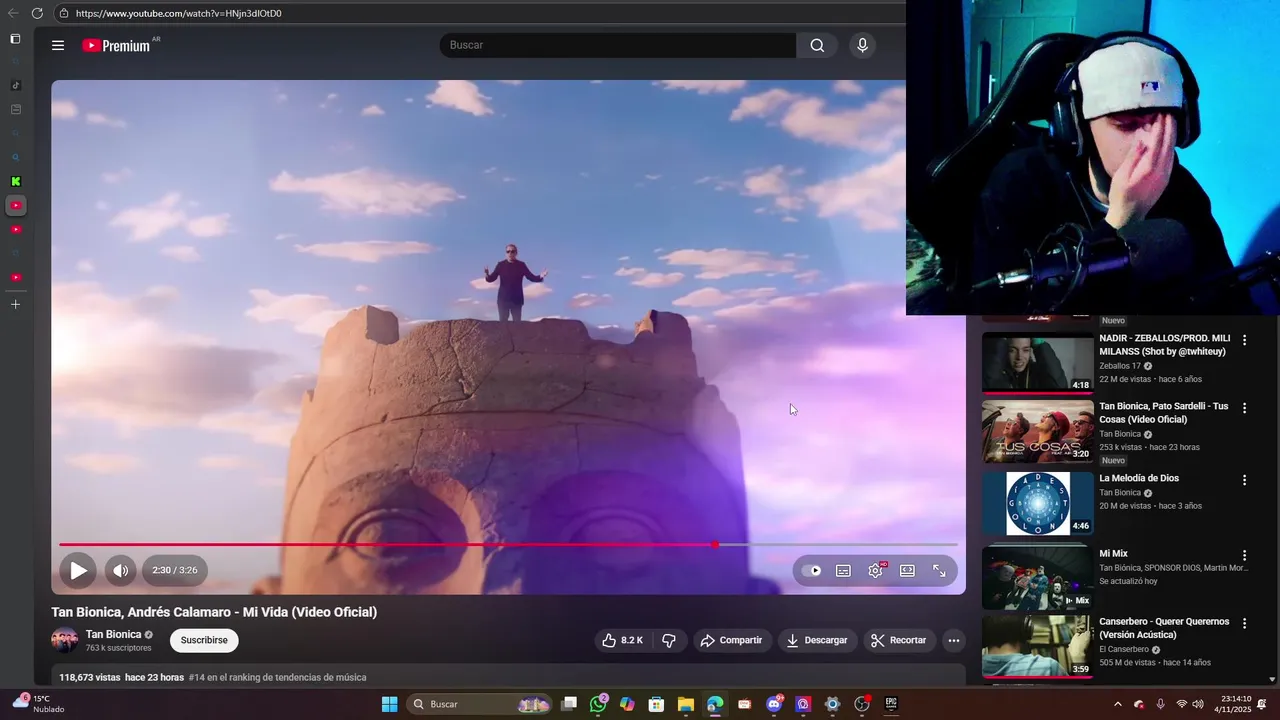The height and width of the screenshot is (720, 1280).
Task: Open File Explorer from the taskbar
Action: pos(686,704)
